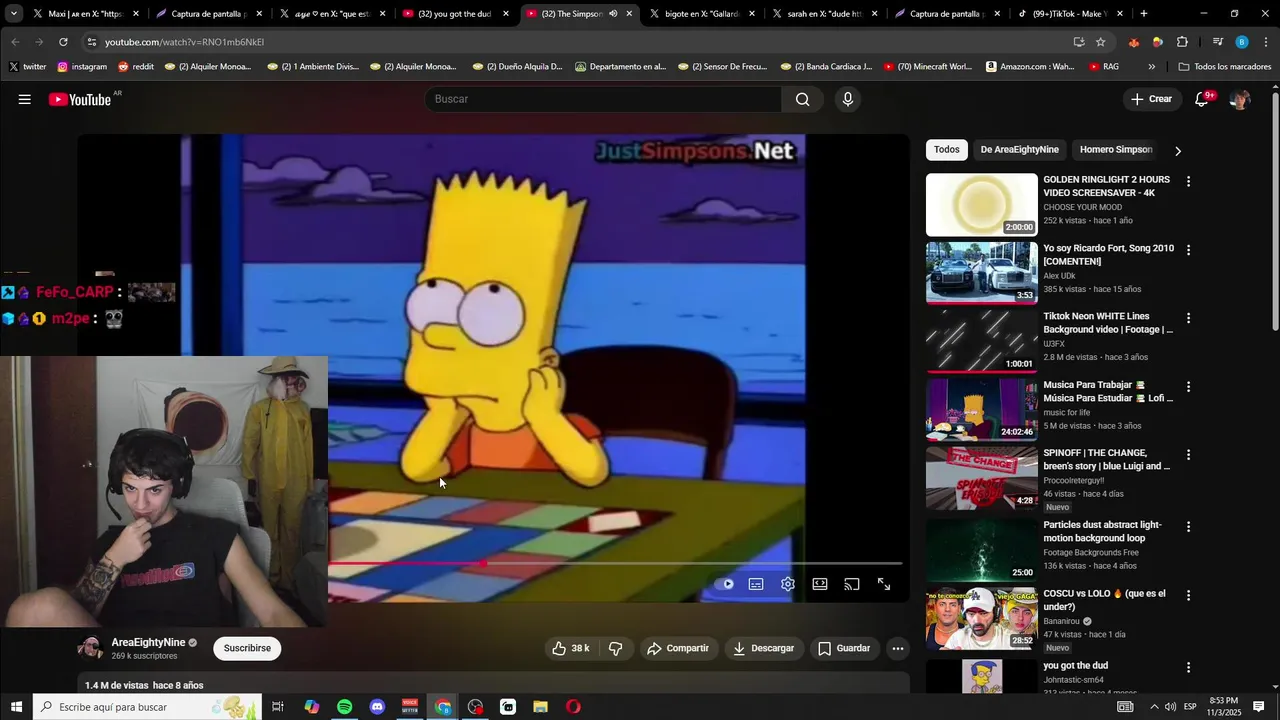Viewport: 1280px width, 720px height.
Task: Open Chrome extensions puzzle icon
Action: pyautogui.click(x=1182, y=42)
